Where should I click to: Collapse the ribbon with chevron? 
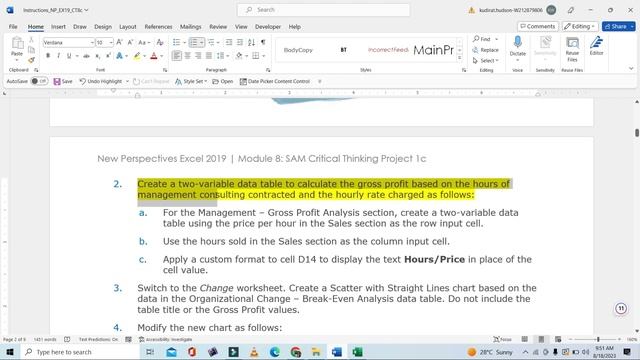(631, 69)
